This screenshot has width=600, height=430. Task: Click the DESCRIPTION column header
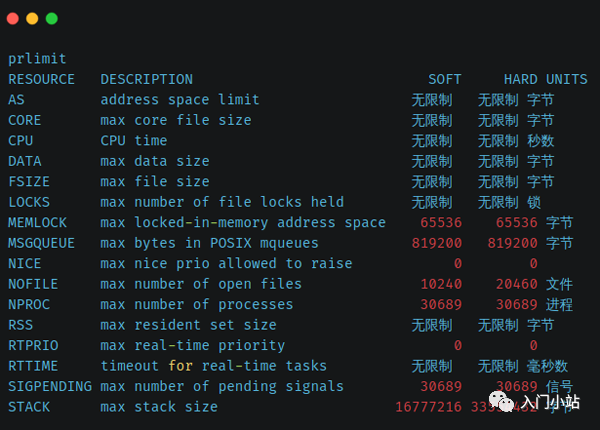click(147, 79)
